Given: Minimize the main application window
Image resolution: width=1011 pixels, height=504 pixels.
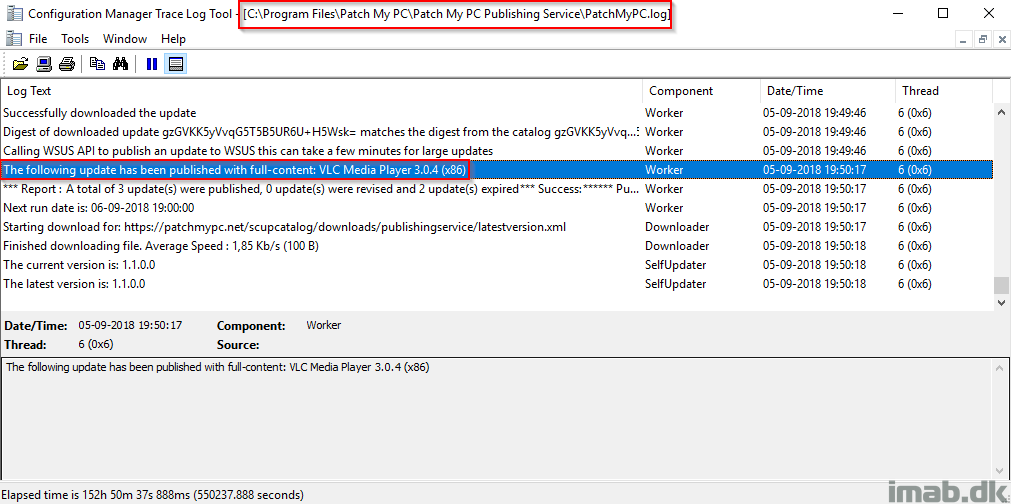Looking at the screenshot, I should [x=898, y=13].
